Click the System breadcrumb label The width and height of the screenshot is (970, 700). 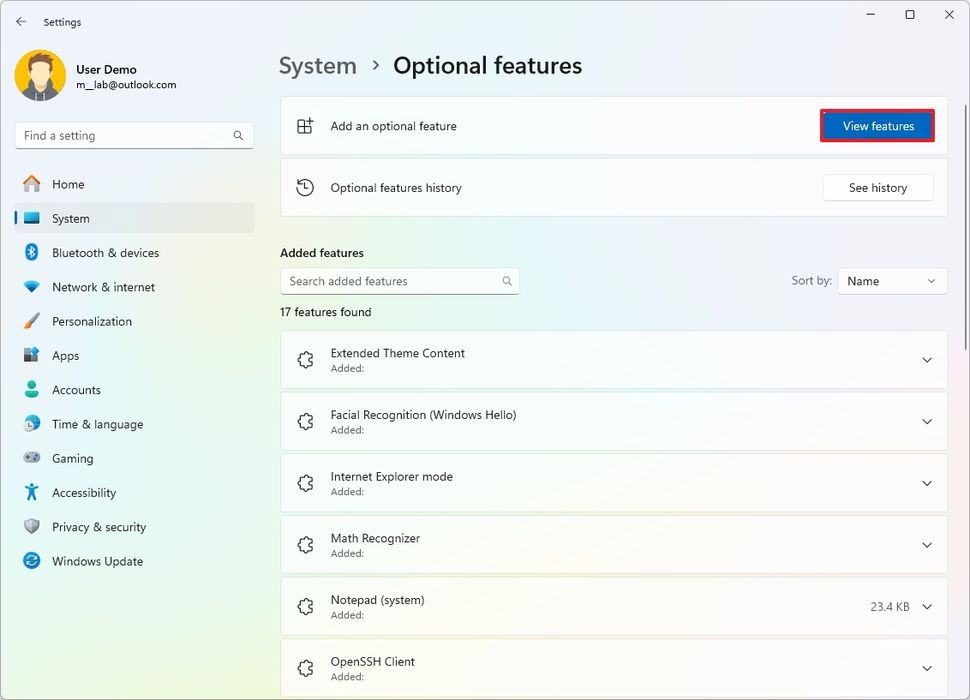click(317, 65)
